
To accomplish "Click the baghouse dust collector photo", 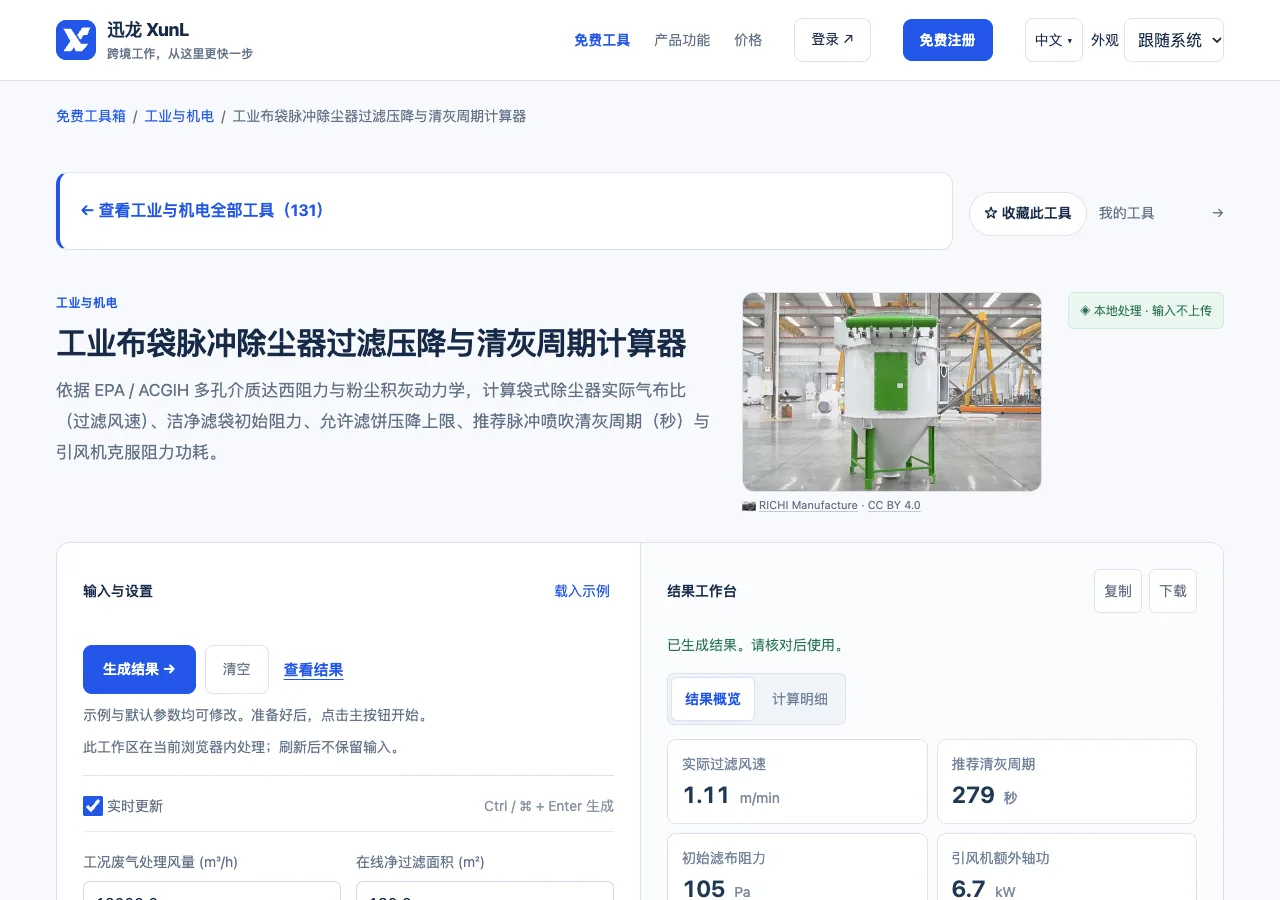I will point(892,392).
